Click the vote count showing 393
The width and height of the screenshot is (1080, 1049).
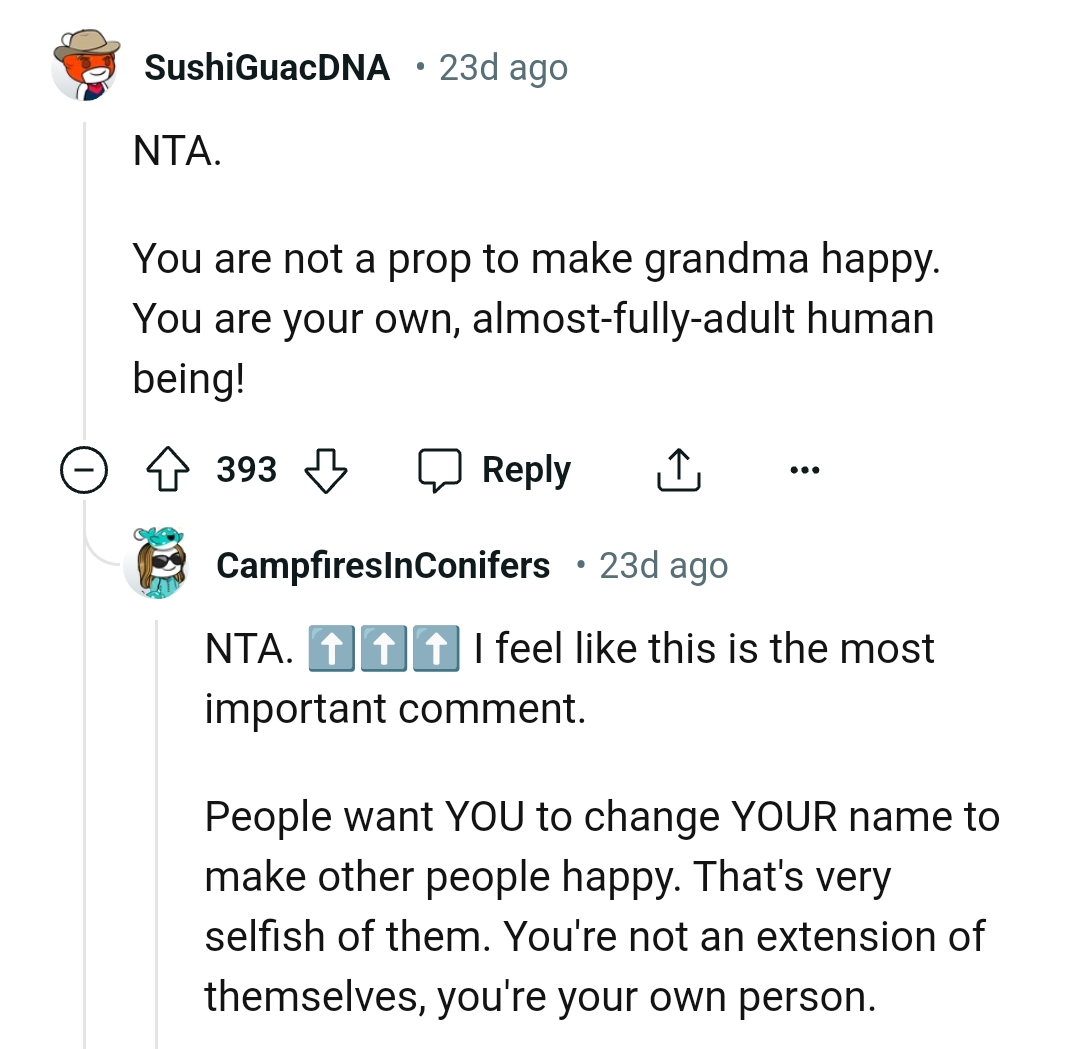point(245,470)
